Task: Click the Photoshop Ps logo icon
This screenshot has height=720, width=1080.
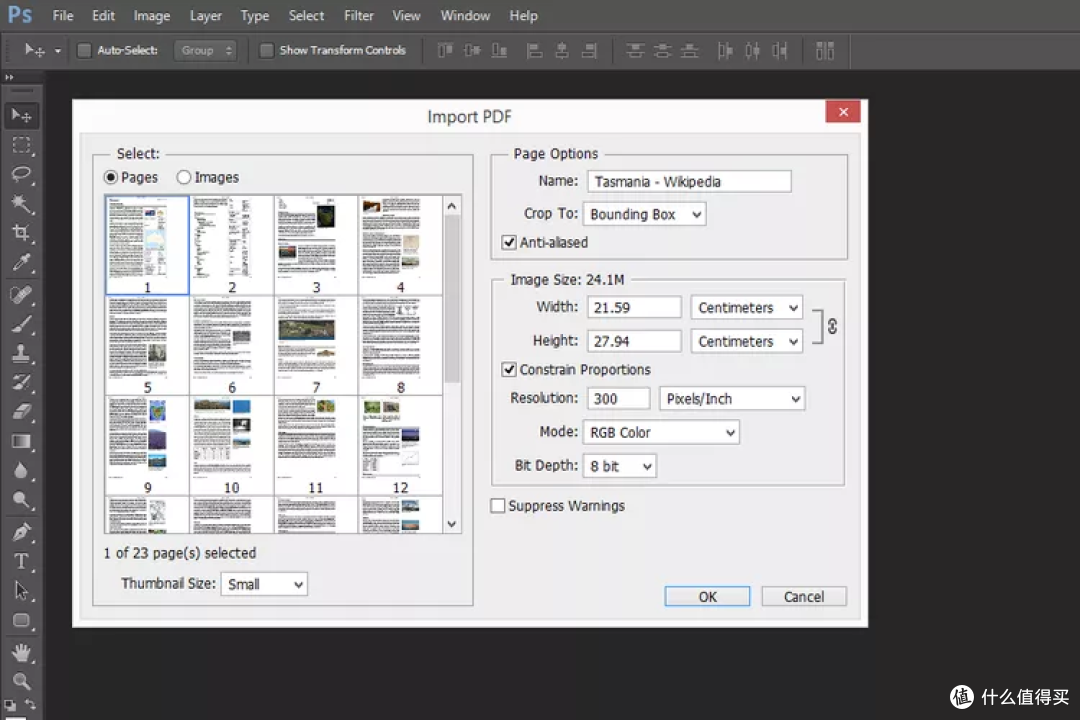Action: [x=19, y=14]
